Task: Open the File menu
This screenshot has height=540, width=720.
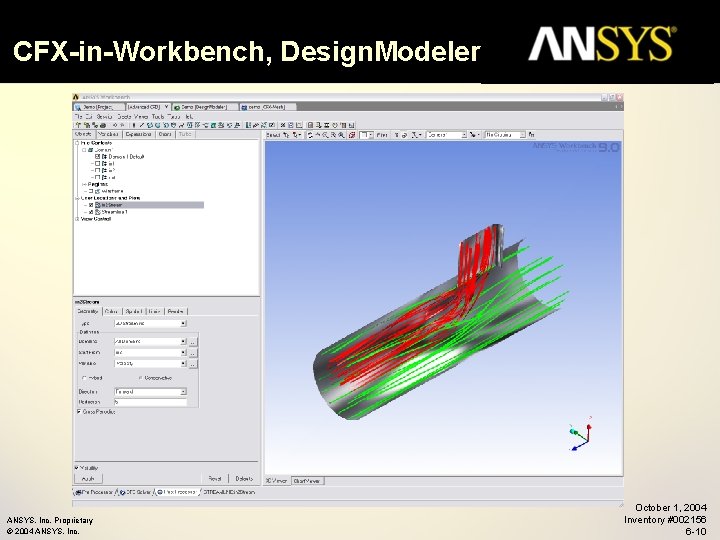Action: click(x=79, y=117)
